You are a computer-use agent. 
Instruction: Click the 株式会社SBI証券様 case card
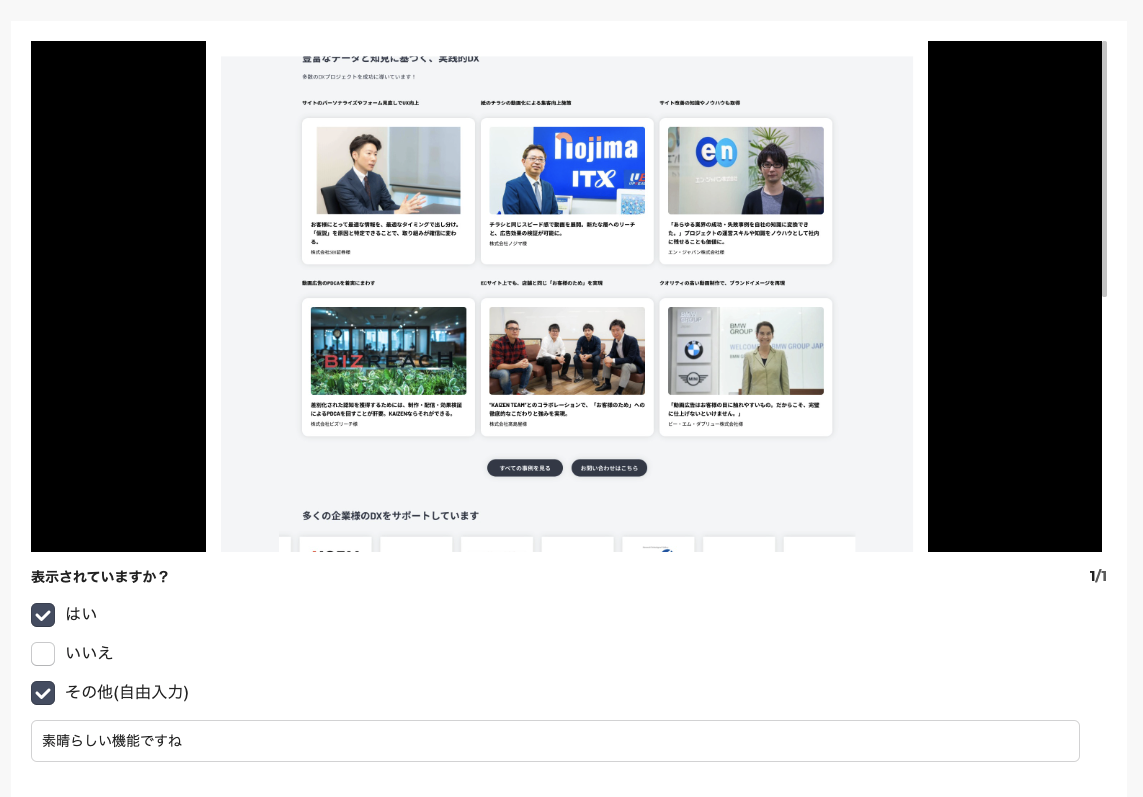tap(388, 190)
